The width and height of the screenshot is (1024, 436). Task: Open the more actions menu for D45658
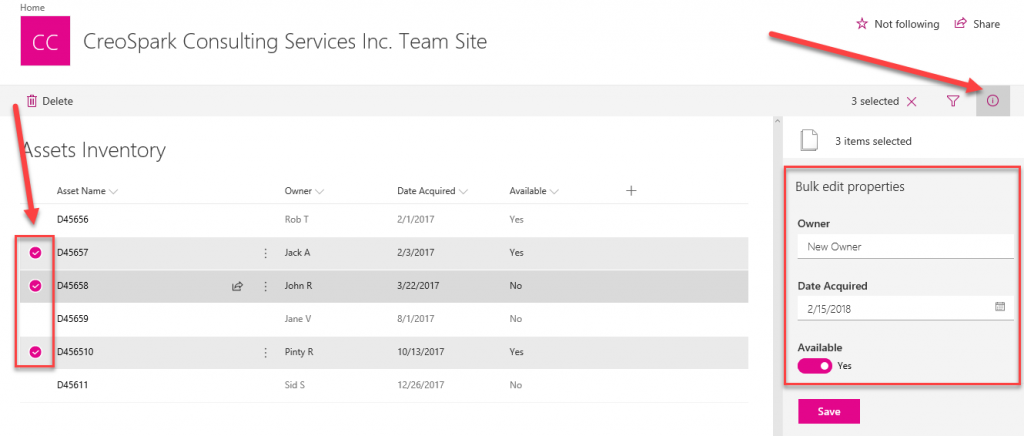click(x=265, y=286)
